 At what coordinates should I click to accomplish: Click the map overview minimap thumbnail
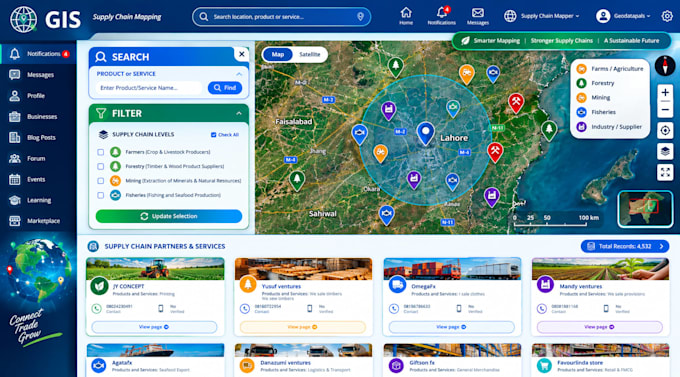click(645, 209)
